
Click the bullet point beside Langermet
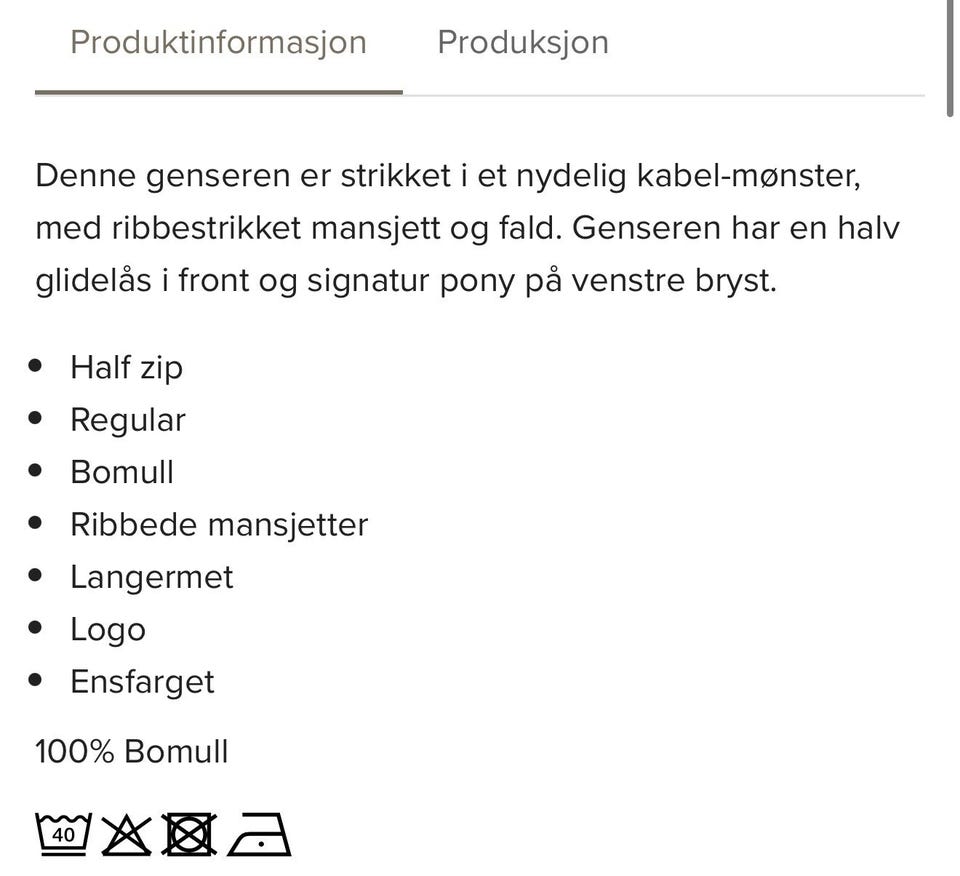coord(37,573)
